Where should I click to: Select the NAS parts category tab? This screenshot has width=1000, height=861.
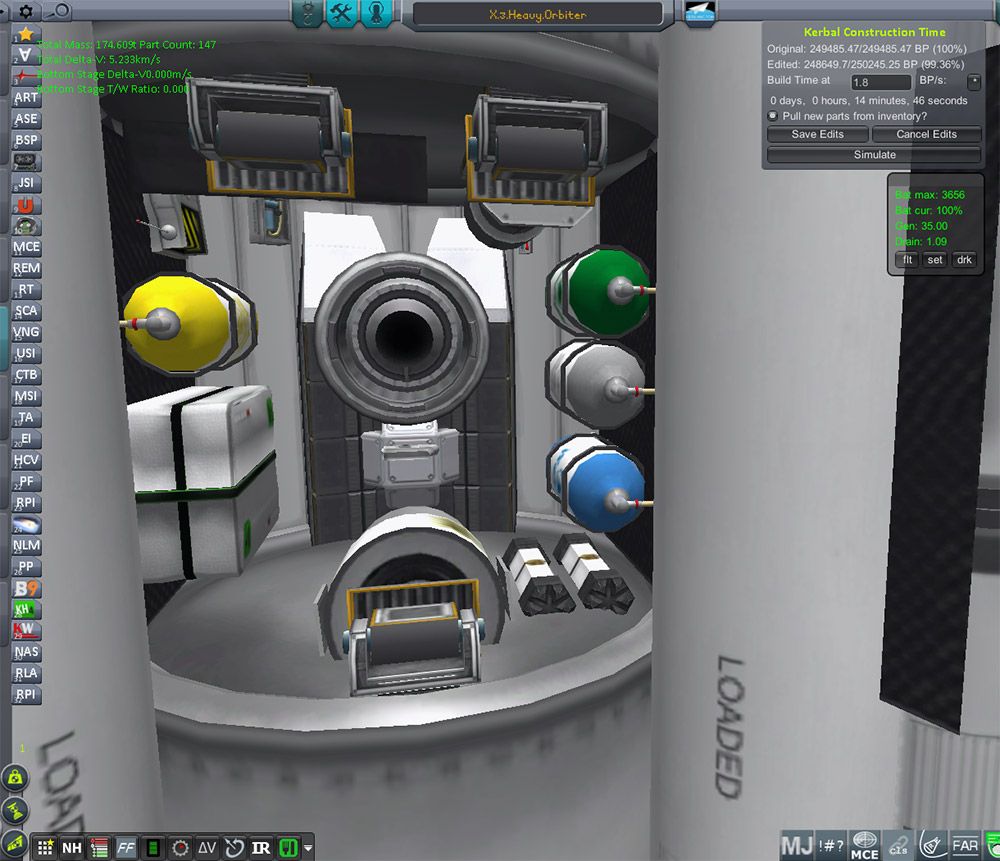[26, 652]
